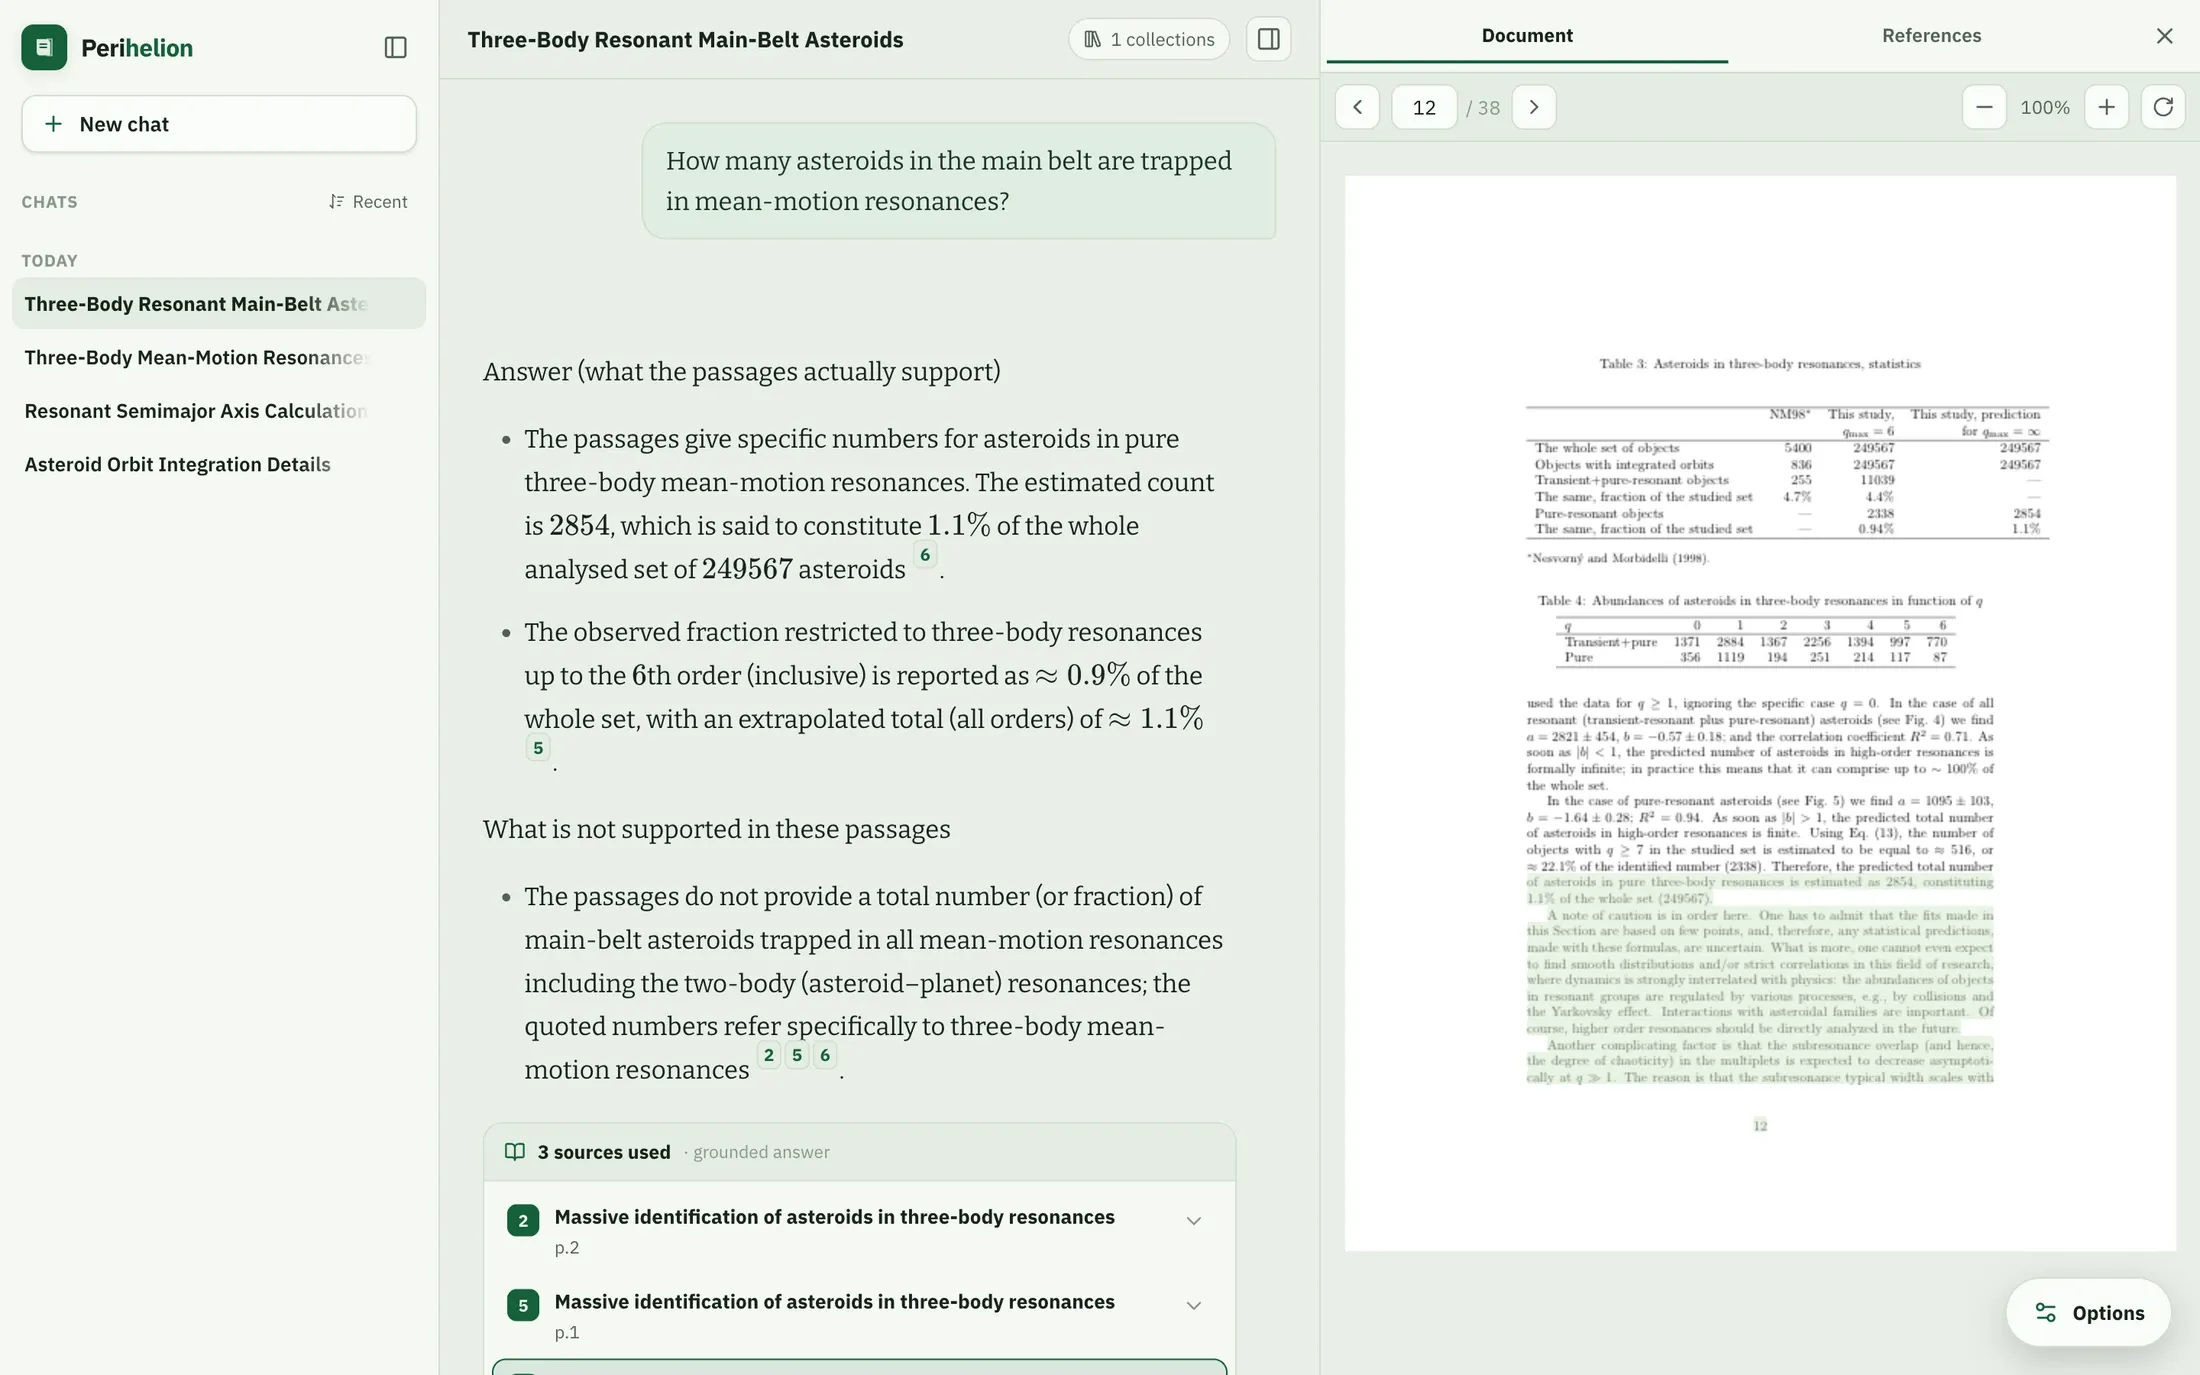Click citation 6 in unsupported section
Screen dimensions: 2200x1375
coord(824,1055)
